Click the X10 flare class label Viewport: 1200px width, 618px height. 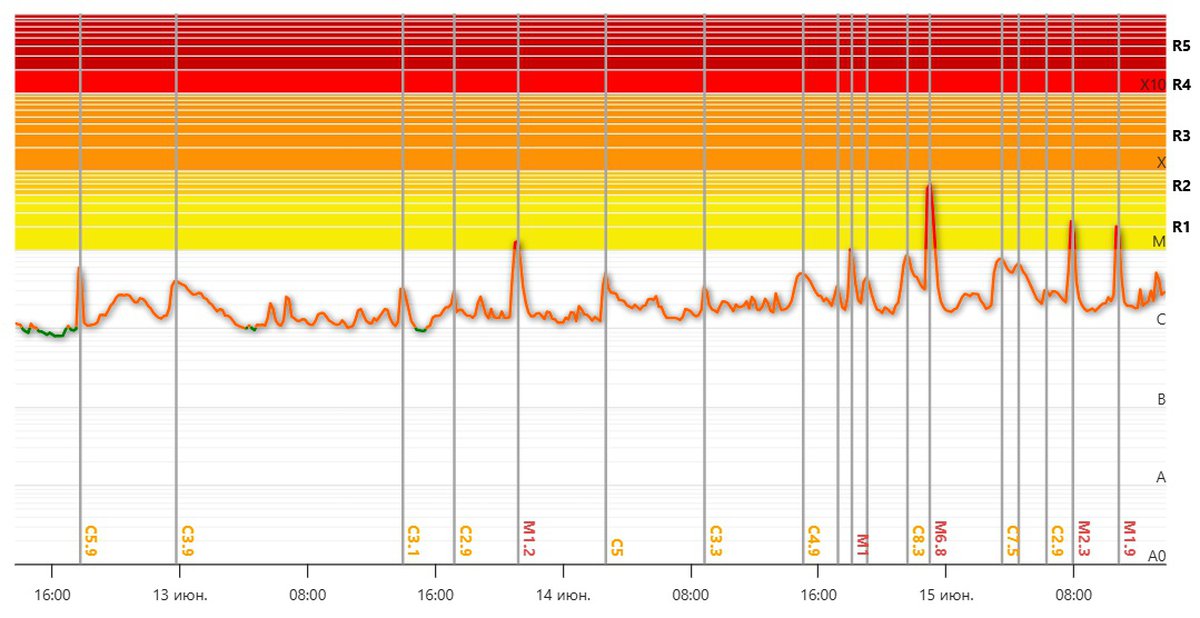coord(1152,85)
